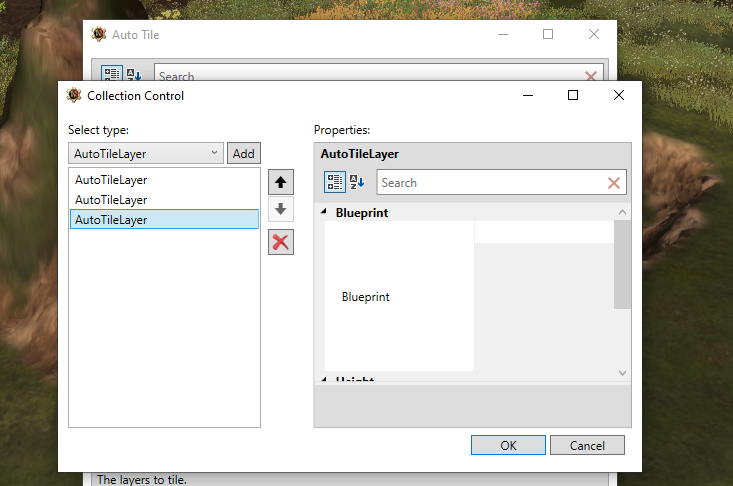
Task: Clear the Properties search with red X
Action: 614,183
